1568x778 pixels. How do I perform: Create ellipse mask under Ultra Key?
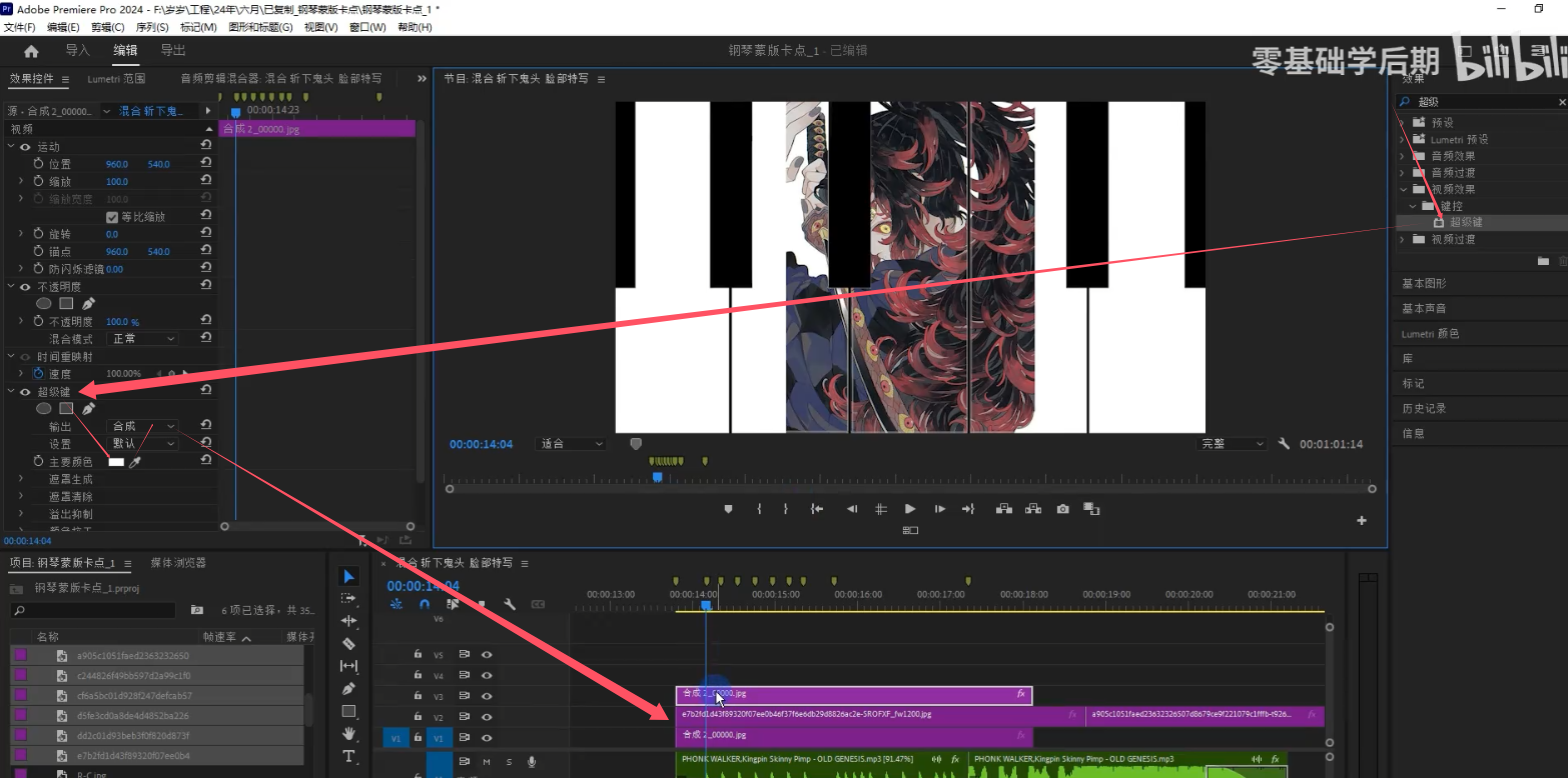pos(44,408)
